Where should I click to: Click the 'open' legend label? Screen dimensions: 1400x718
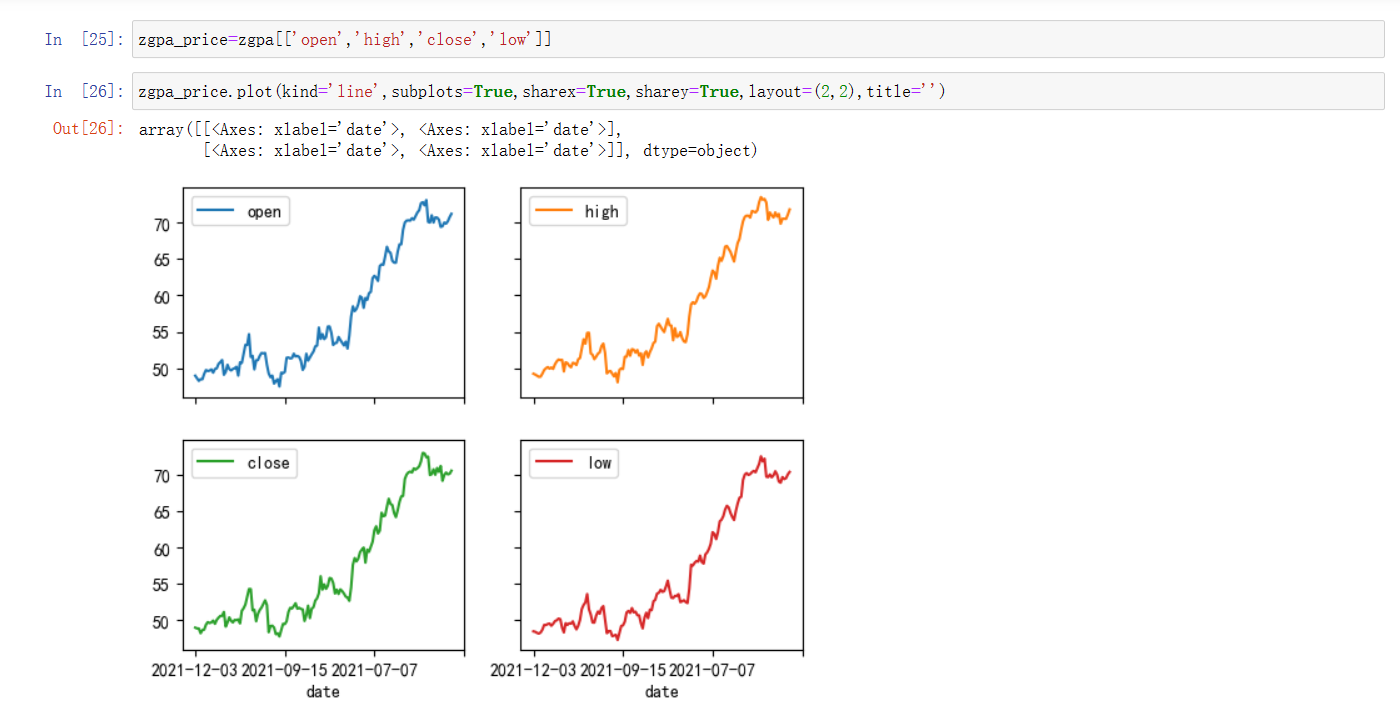264,212
